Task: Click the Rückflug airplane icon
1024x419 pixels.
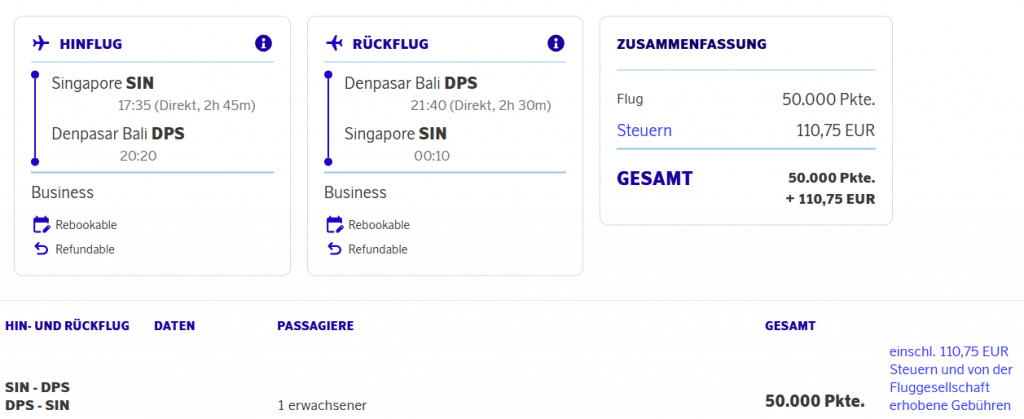Action: point(334,43)
